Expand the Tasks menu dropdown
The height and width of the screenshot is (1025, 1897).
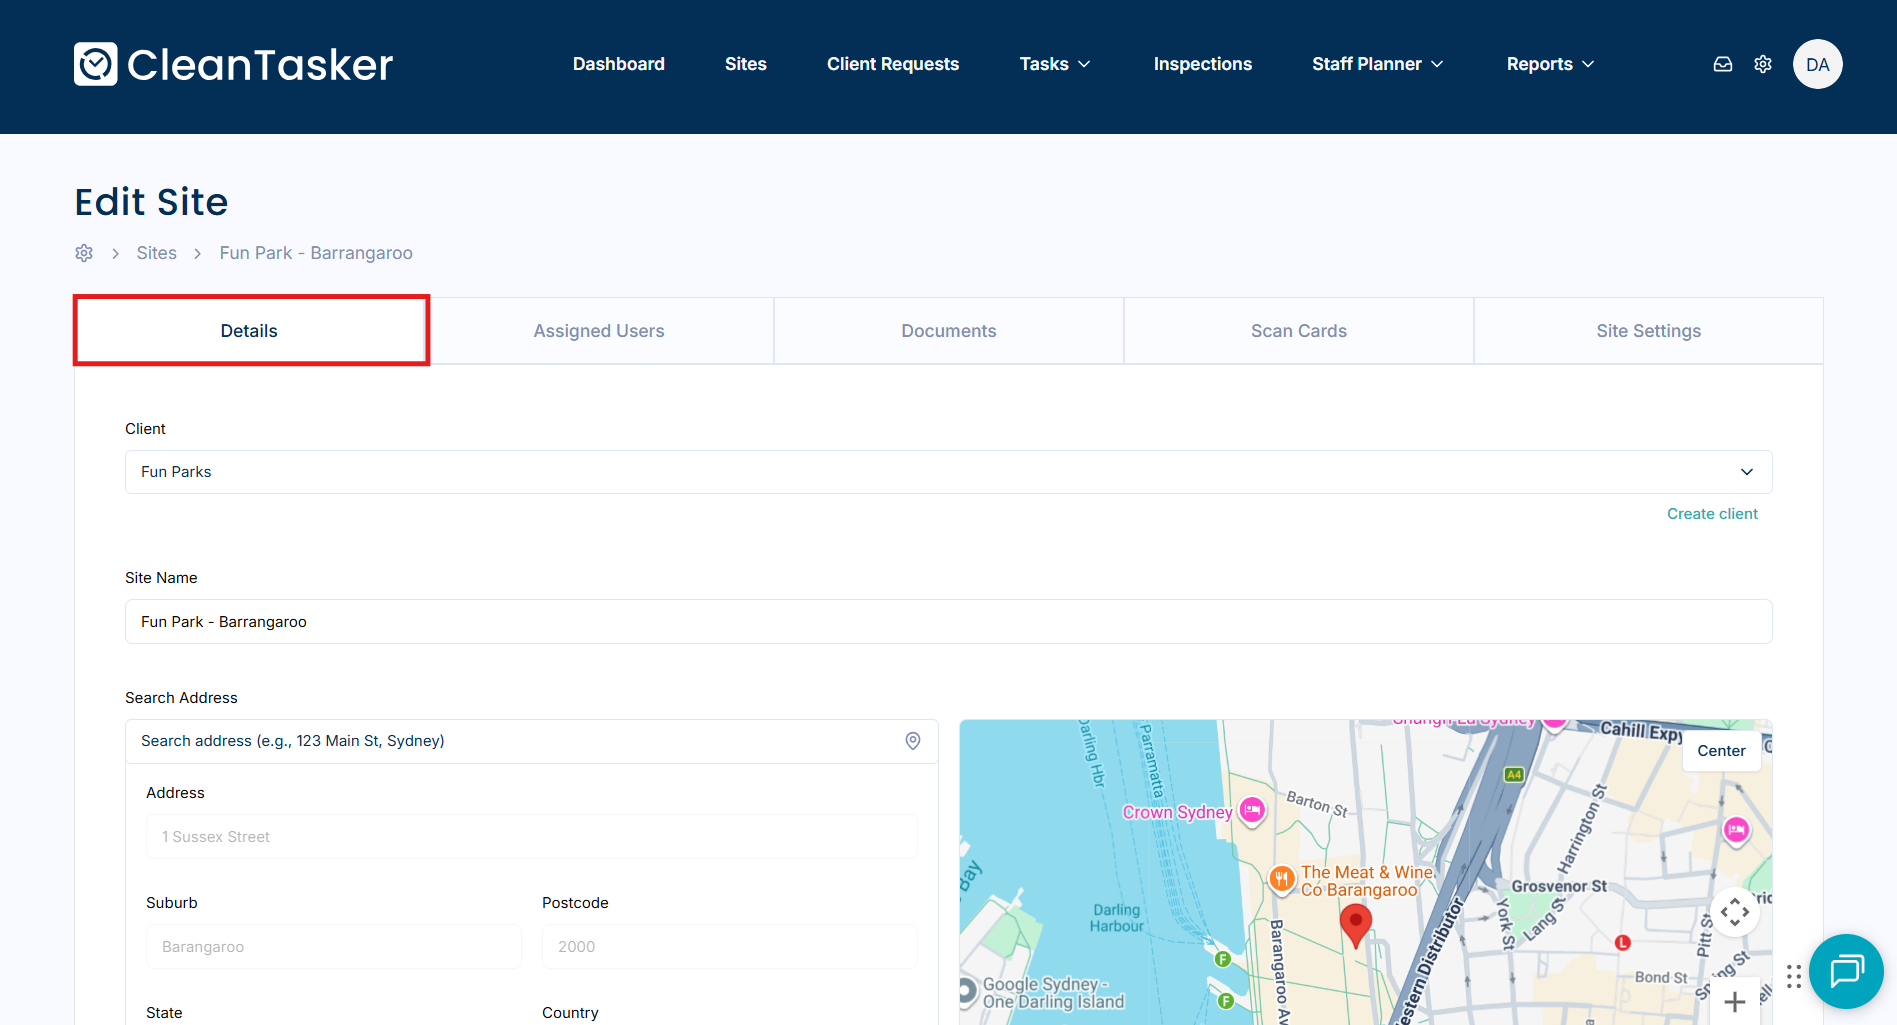pyautogui.click(x=1054, y=64)
